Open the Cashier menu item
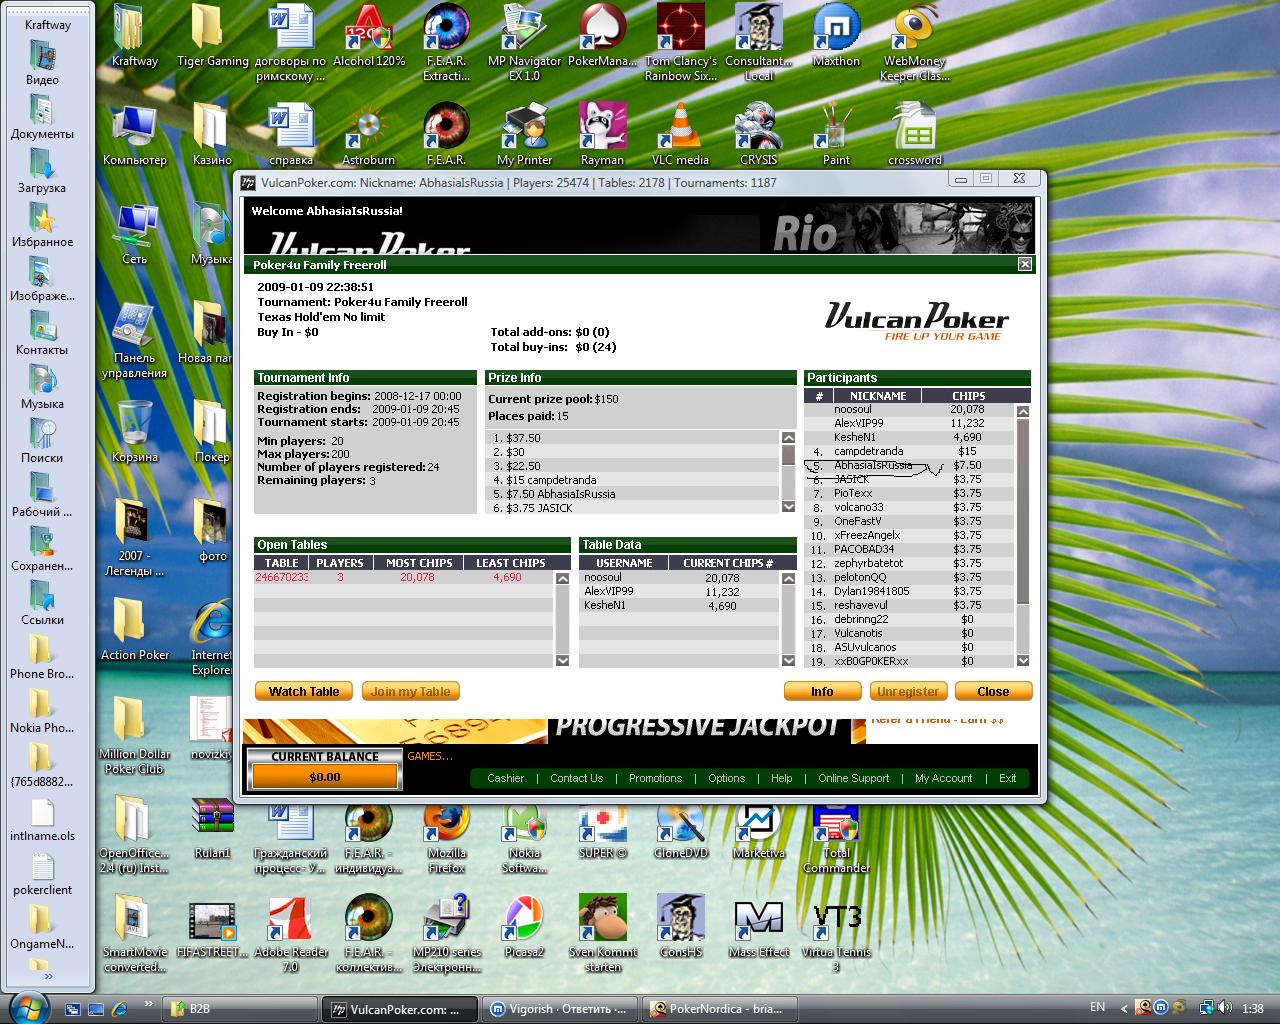 (505, 778)
